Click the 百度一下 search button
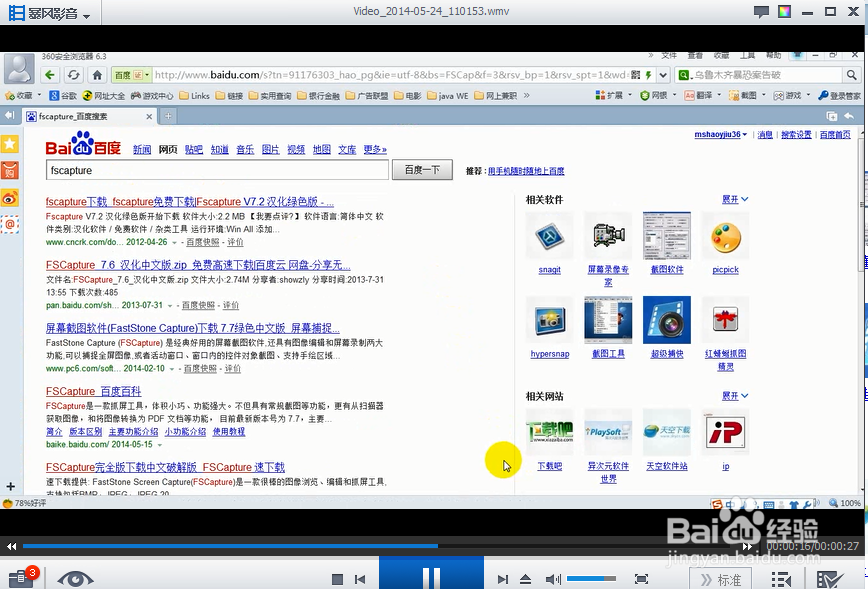 (422, 170)
